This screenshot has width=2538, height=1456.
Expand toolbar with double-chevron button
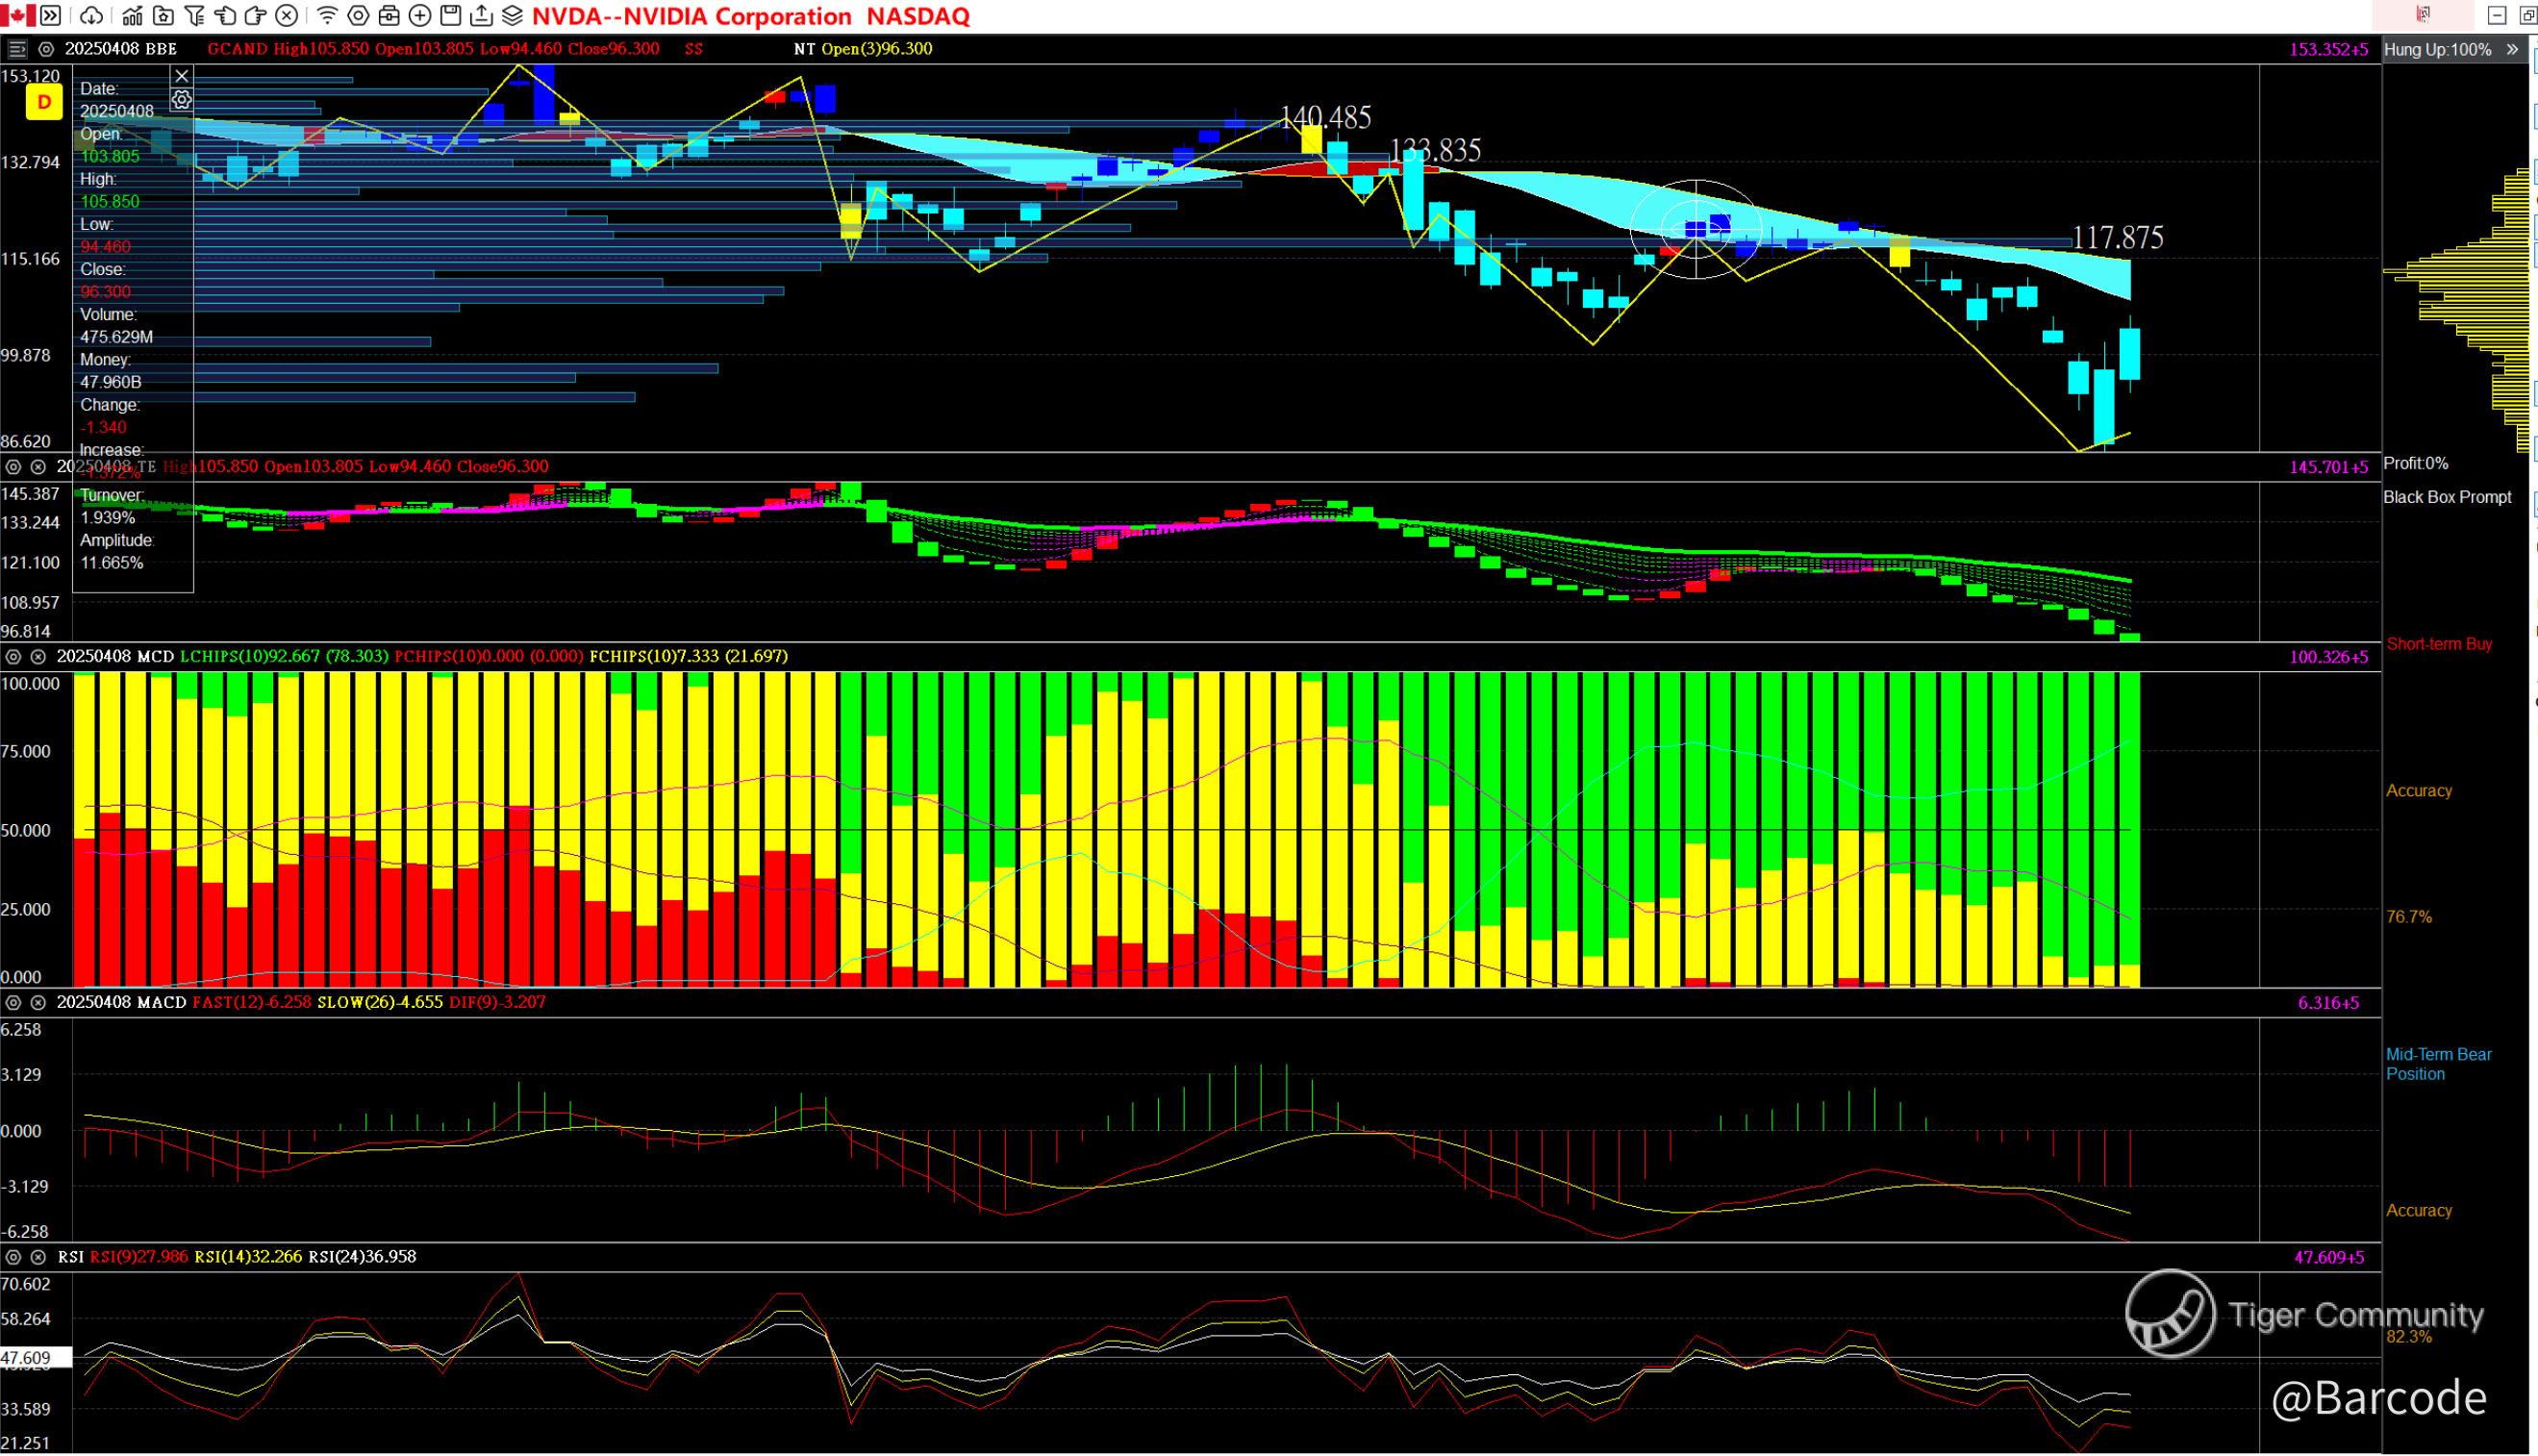[x=50, y=16]
